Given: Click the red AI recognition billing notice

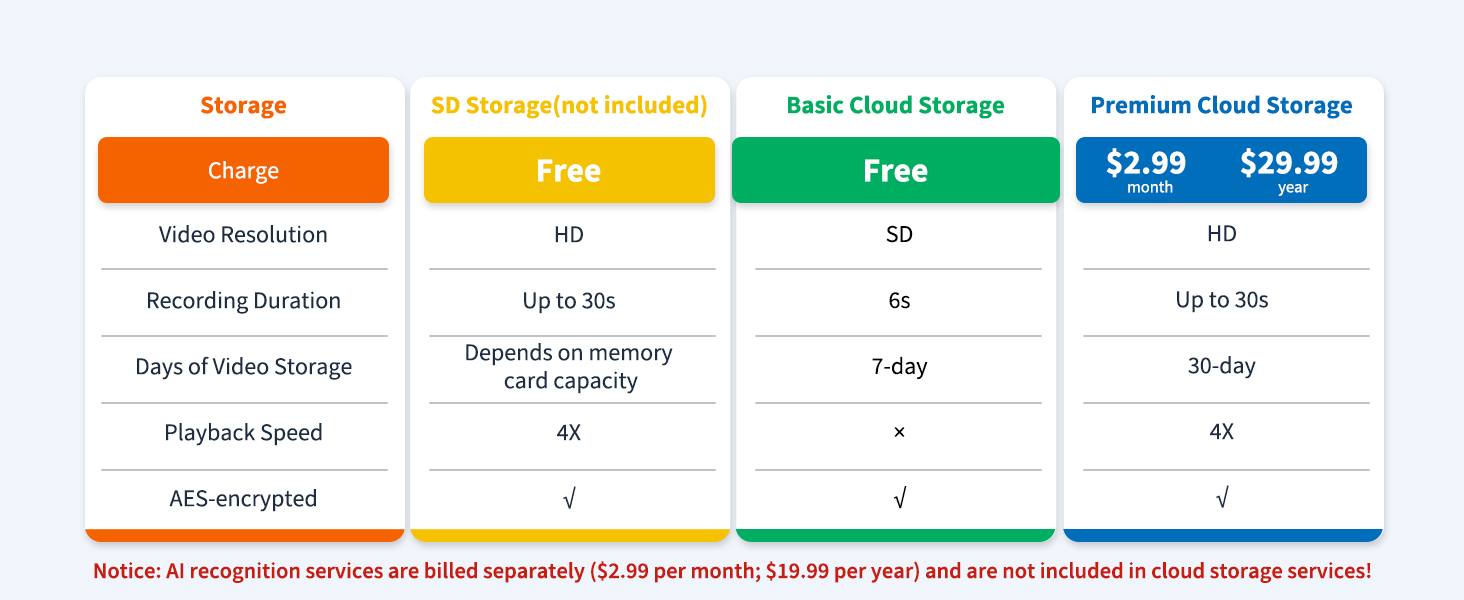Looking at the screenshot, I should coord(732,571).
